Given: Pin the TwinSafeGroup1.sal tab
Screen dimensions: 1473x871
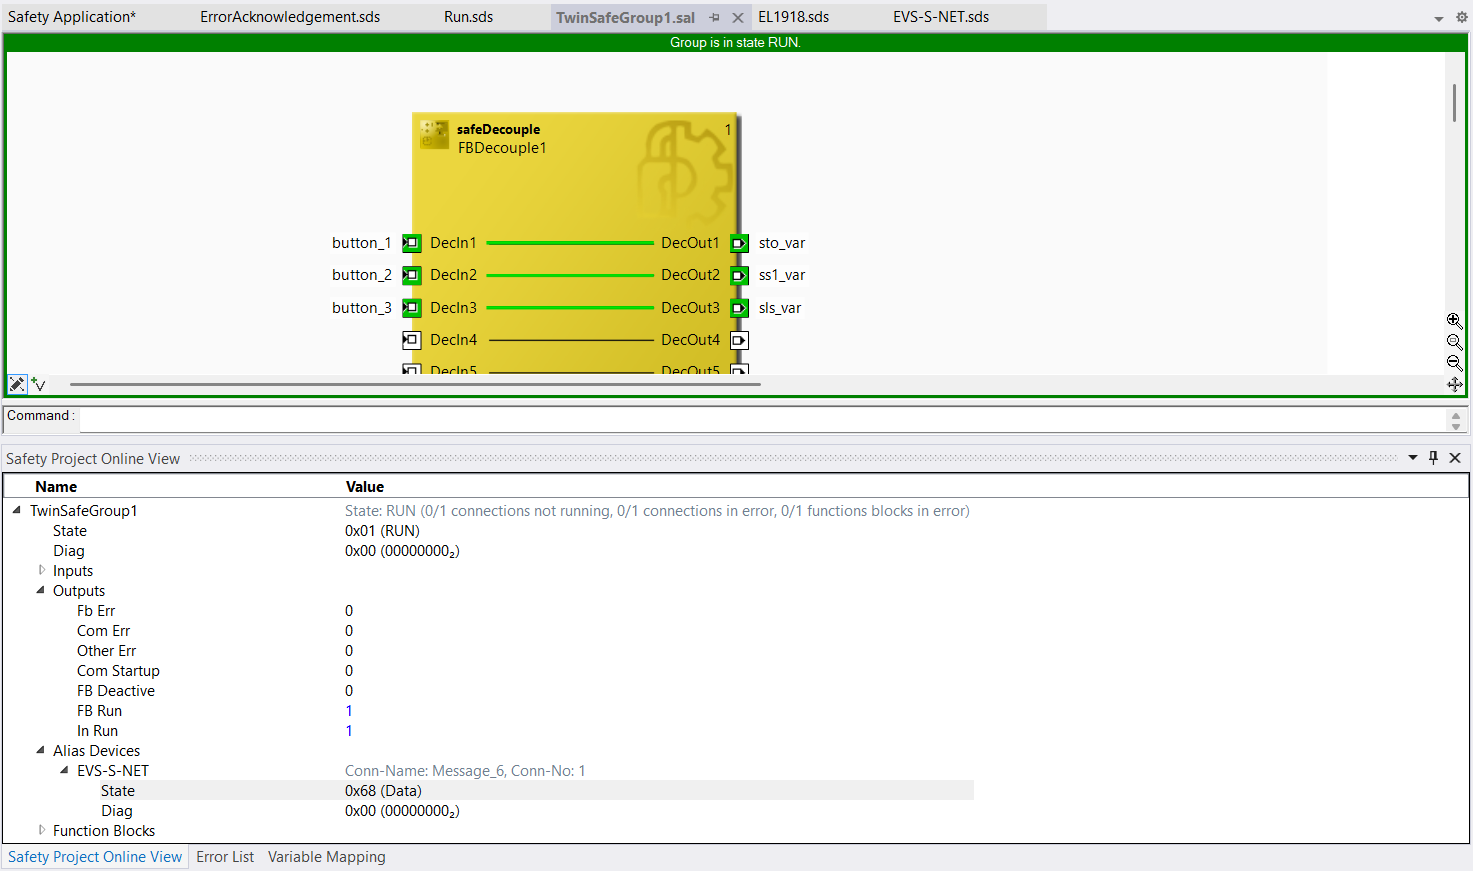Looking at the screenshot, I should pyautogui.click(x=715, y=18).
